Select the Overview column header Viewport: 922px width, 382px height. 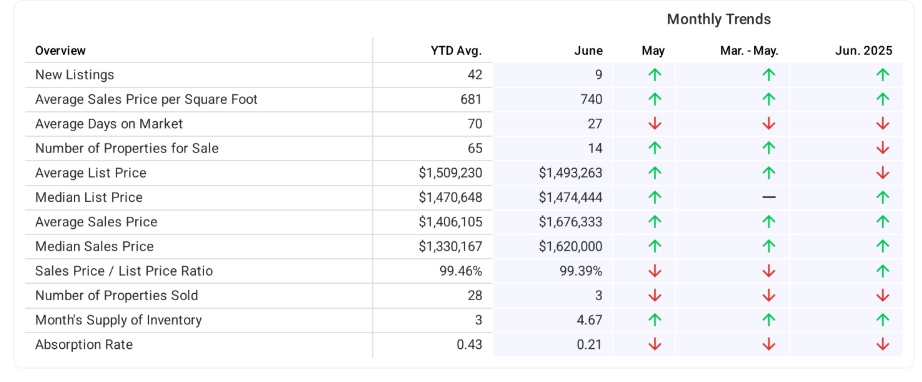point(61,51)
